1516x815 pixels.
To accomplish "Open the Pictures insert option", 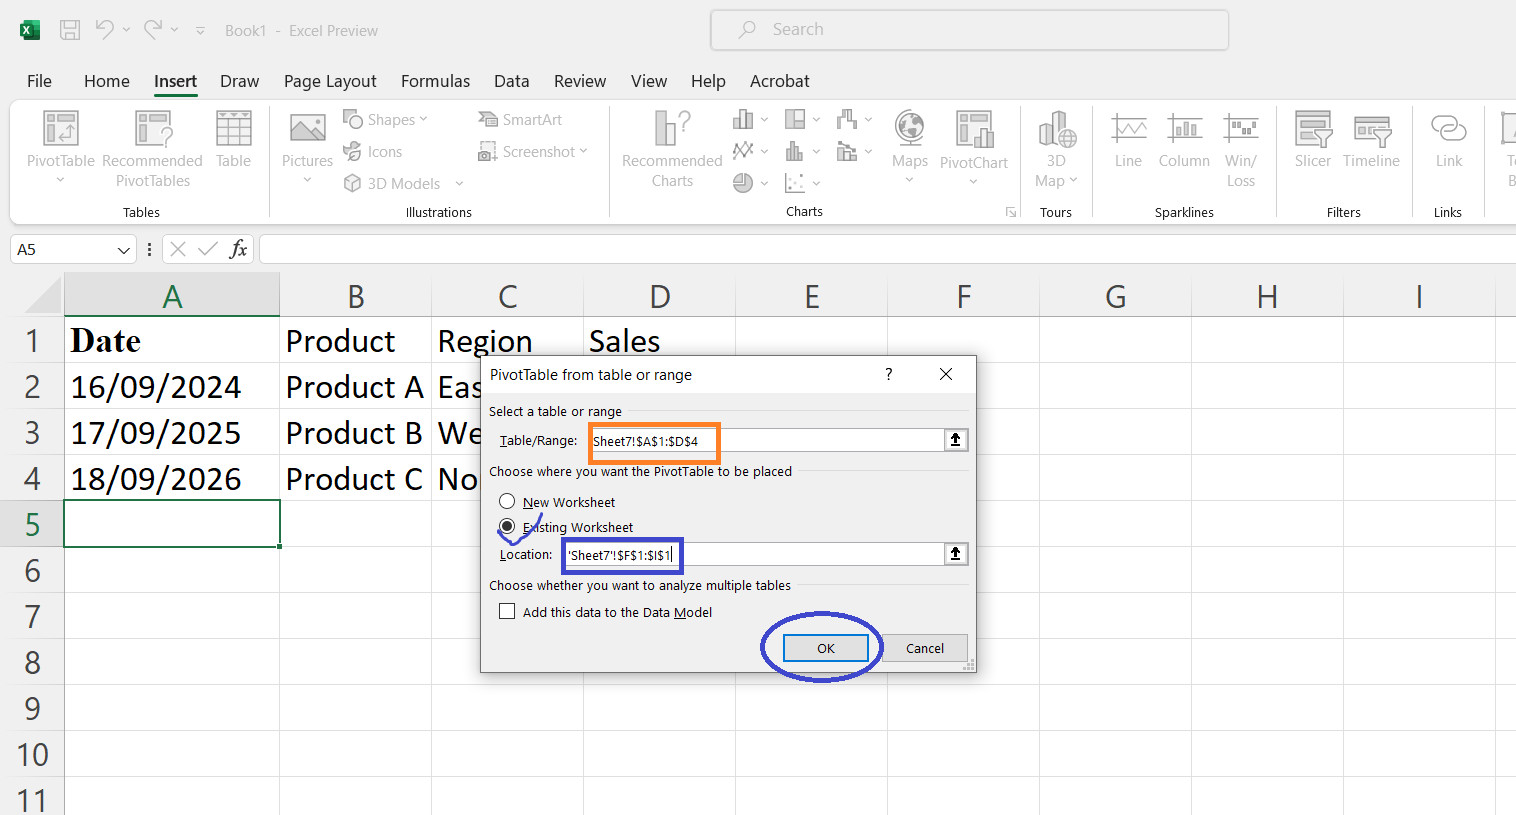I will pyautogui.click(x=307, y=148).
